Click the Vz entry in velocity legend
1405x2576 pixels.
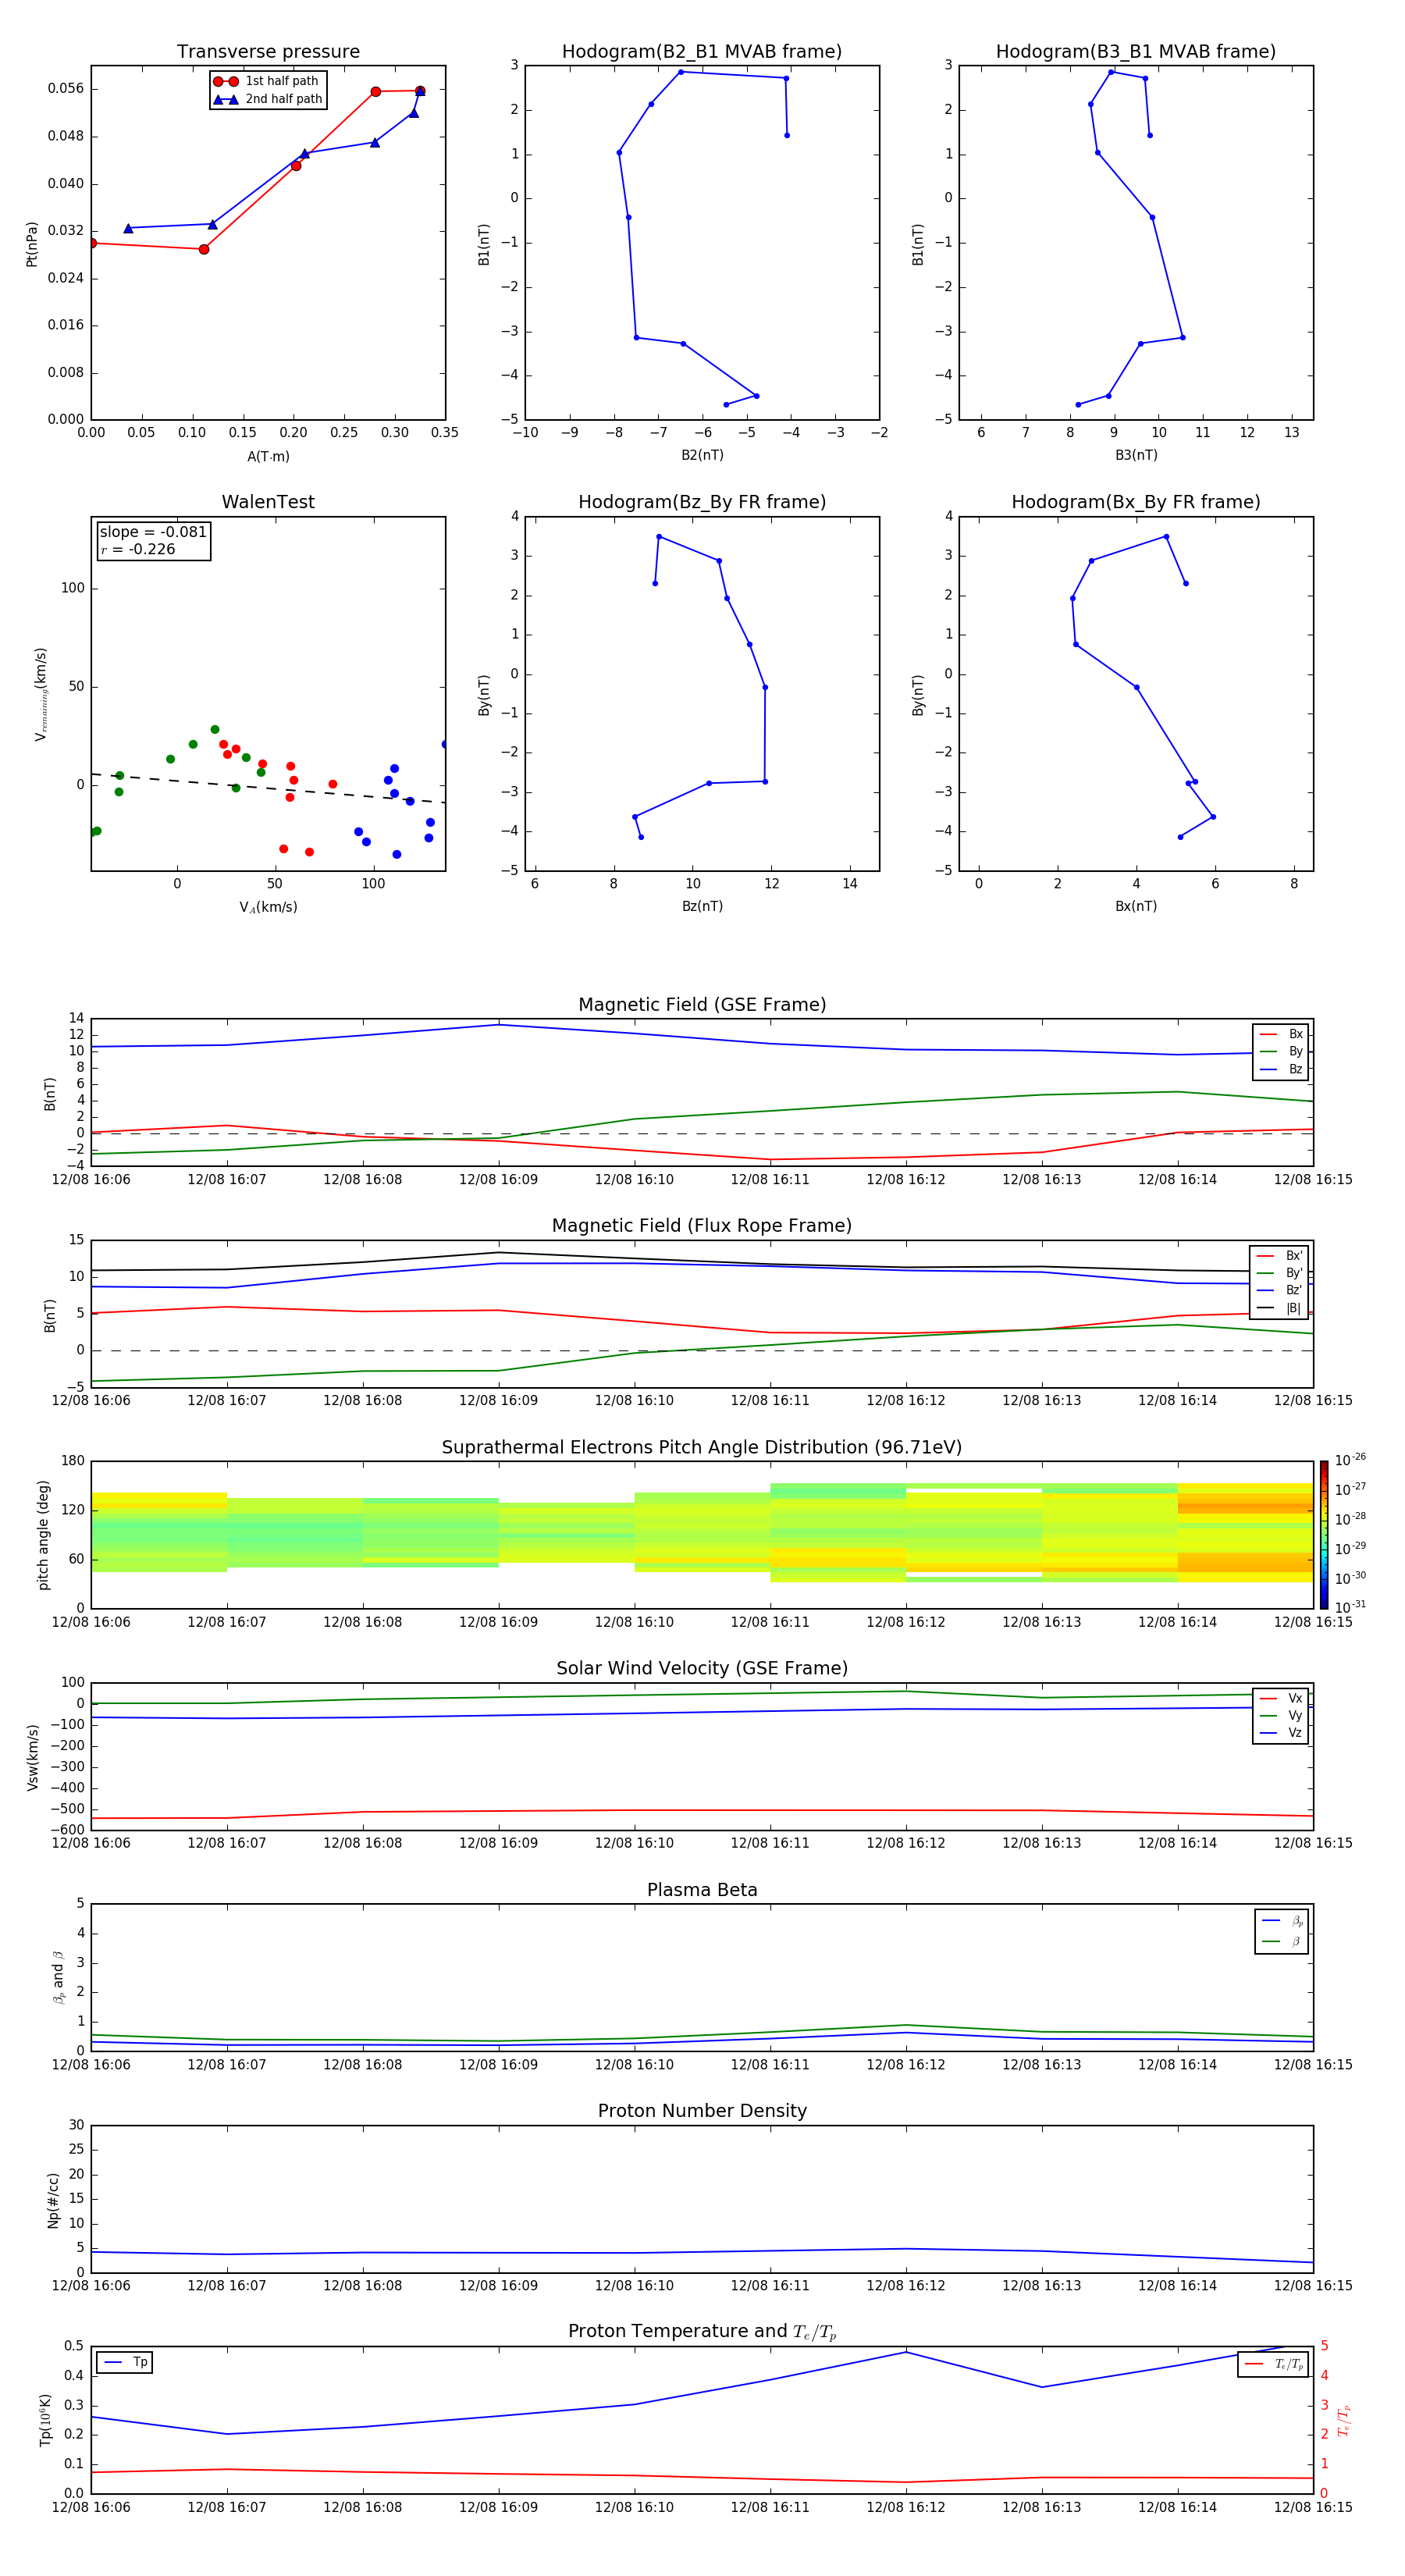coord(1281,1733)
